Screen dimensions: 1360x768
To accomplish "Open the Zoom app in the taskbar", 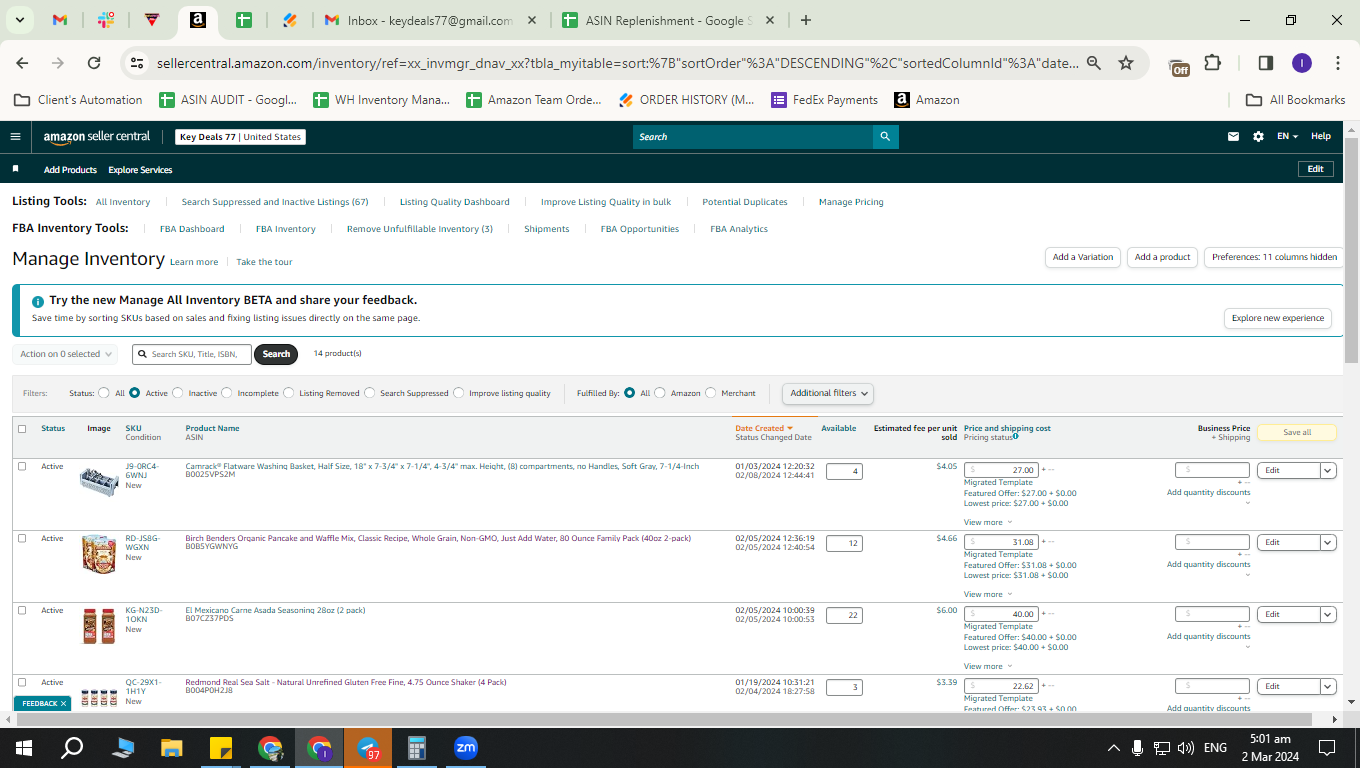I will (x=466, y=748).
